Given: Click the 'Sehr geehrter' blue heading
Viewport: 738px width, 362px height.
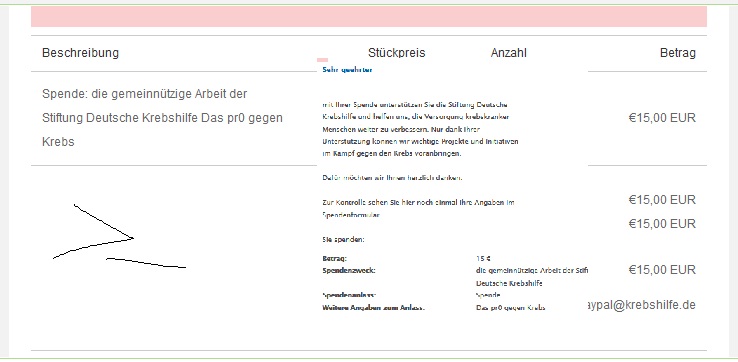Looking at the screenshot, I should tap(347, 70).
